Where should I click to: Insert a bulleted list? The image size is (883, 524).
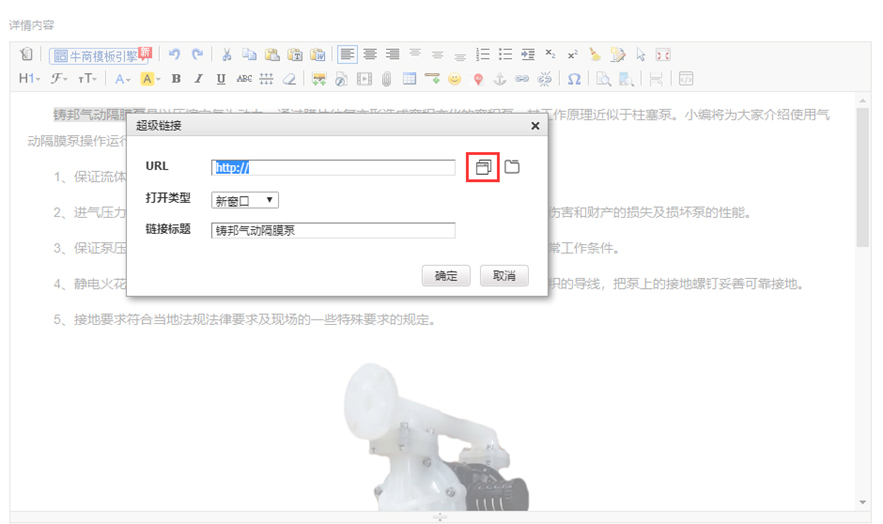coord(505,55)
